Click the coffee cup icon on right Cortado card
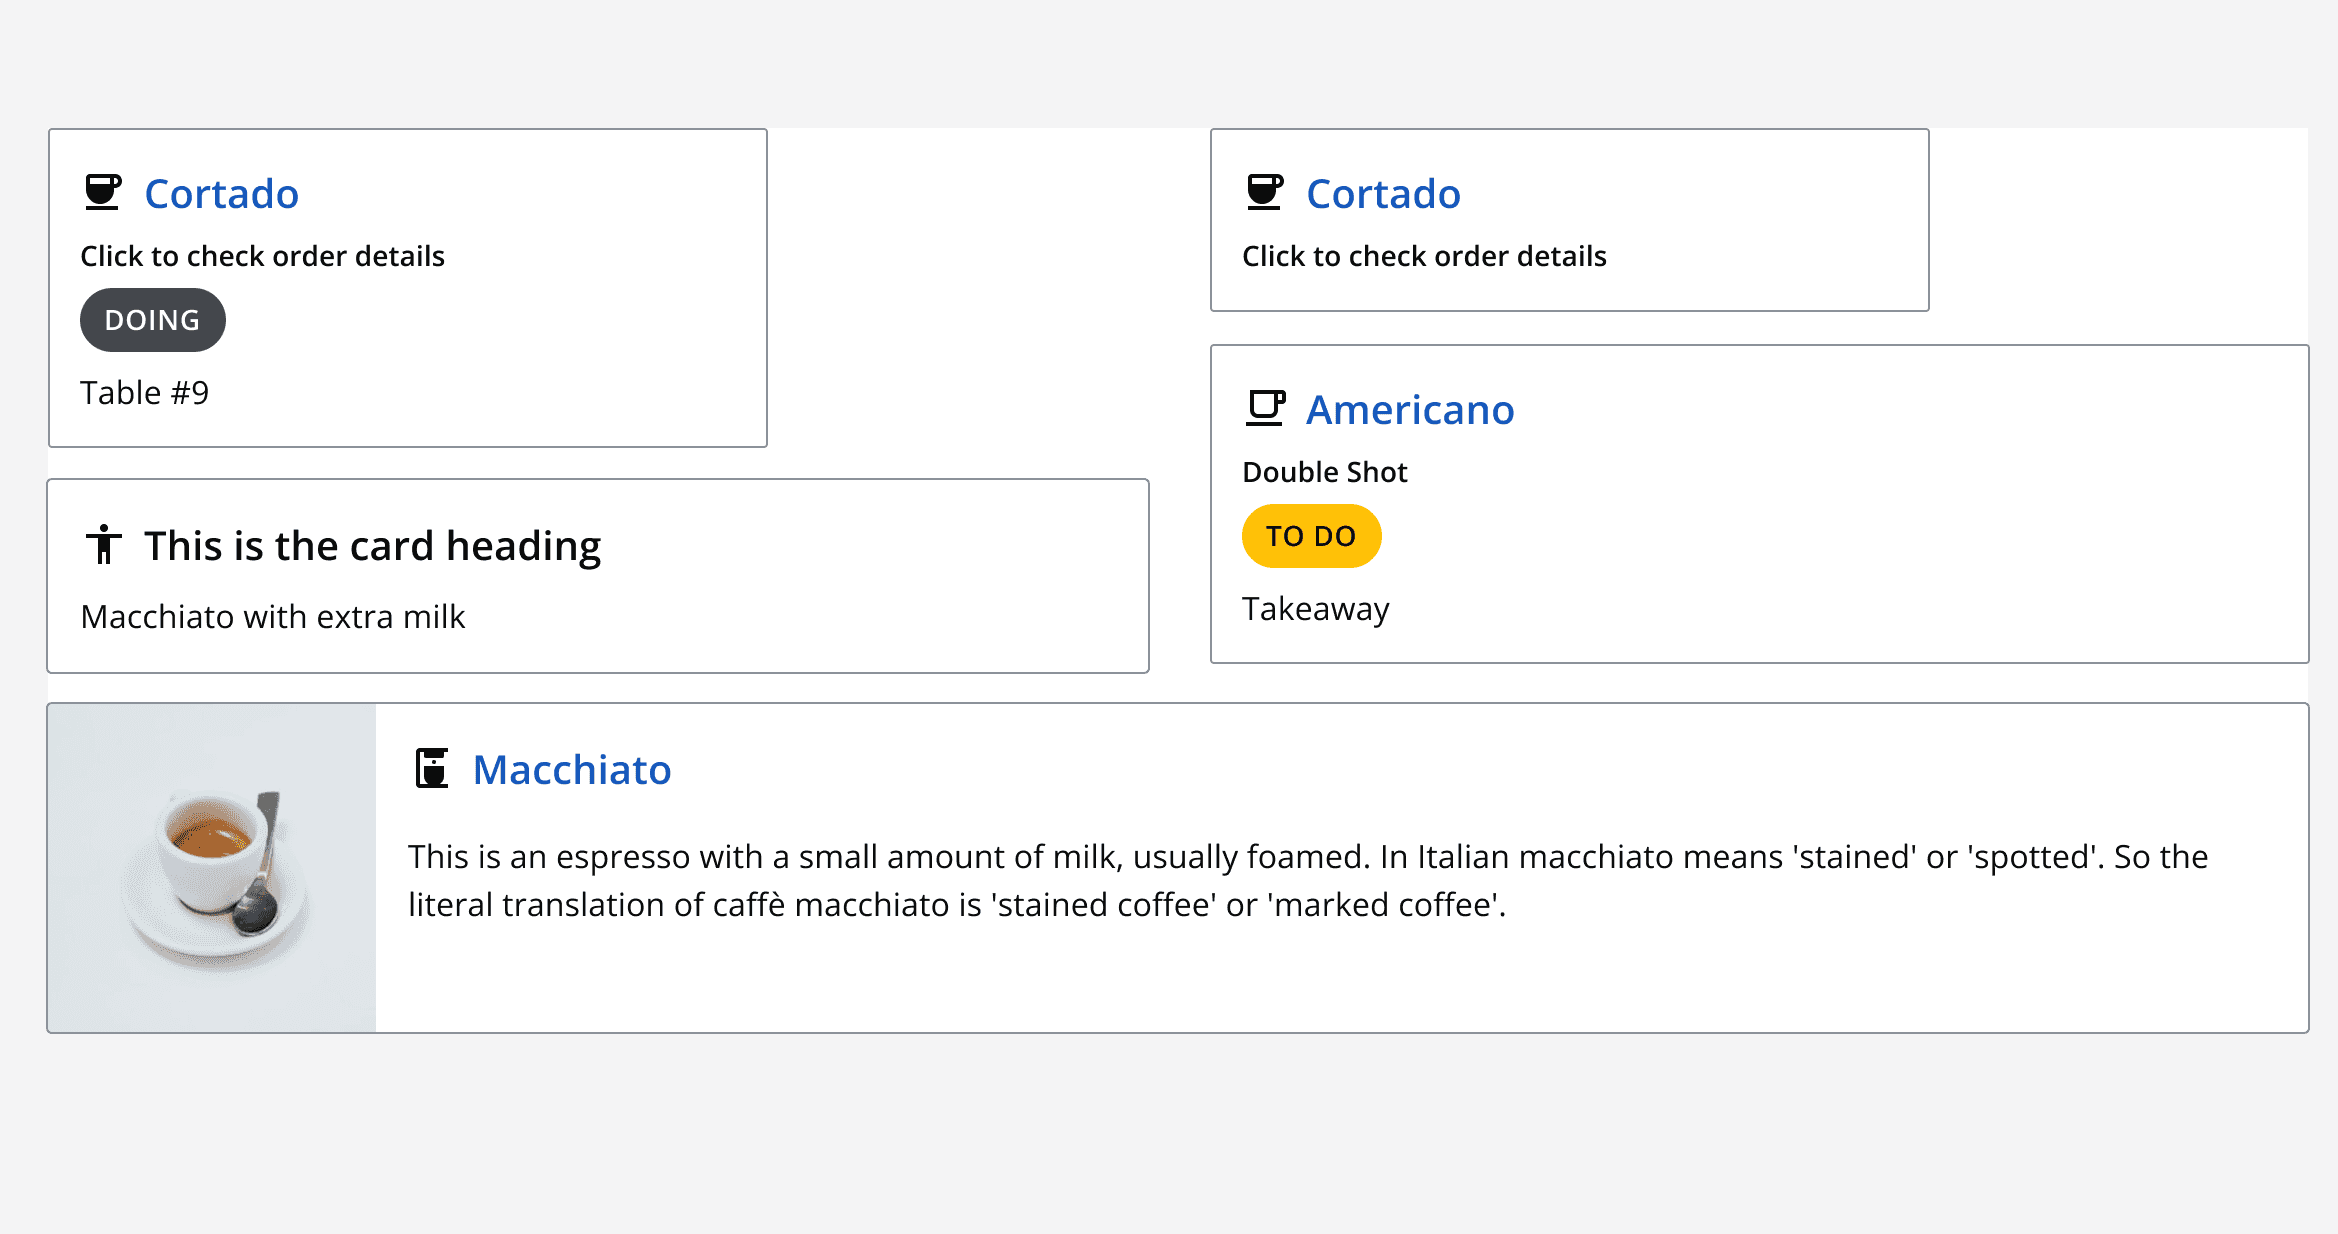The width and height of the screenshot is (2338, 1234). coord(1266,192)
